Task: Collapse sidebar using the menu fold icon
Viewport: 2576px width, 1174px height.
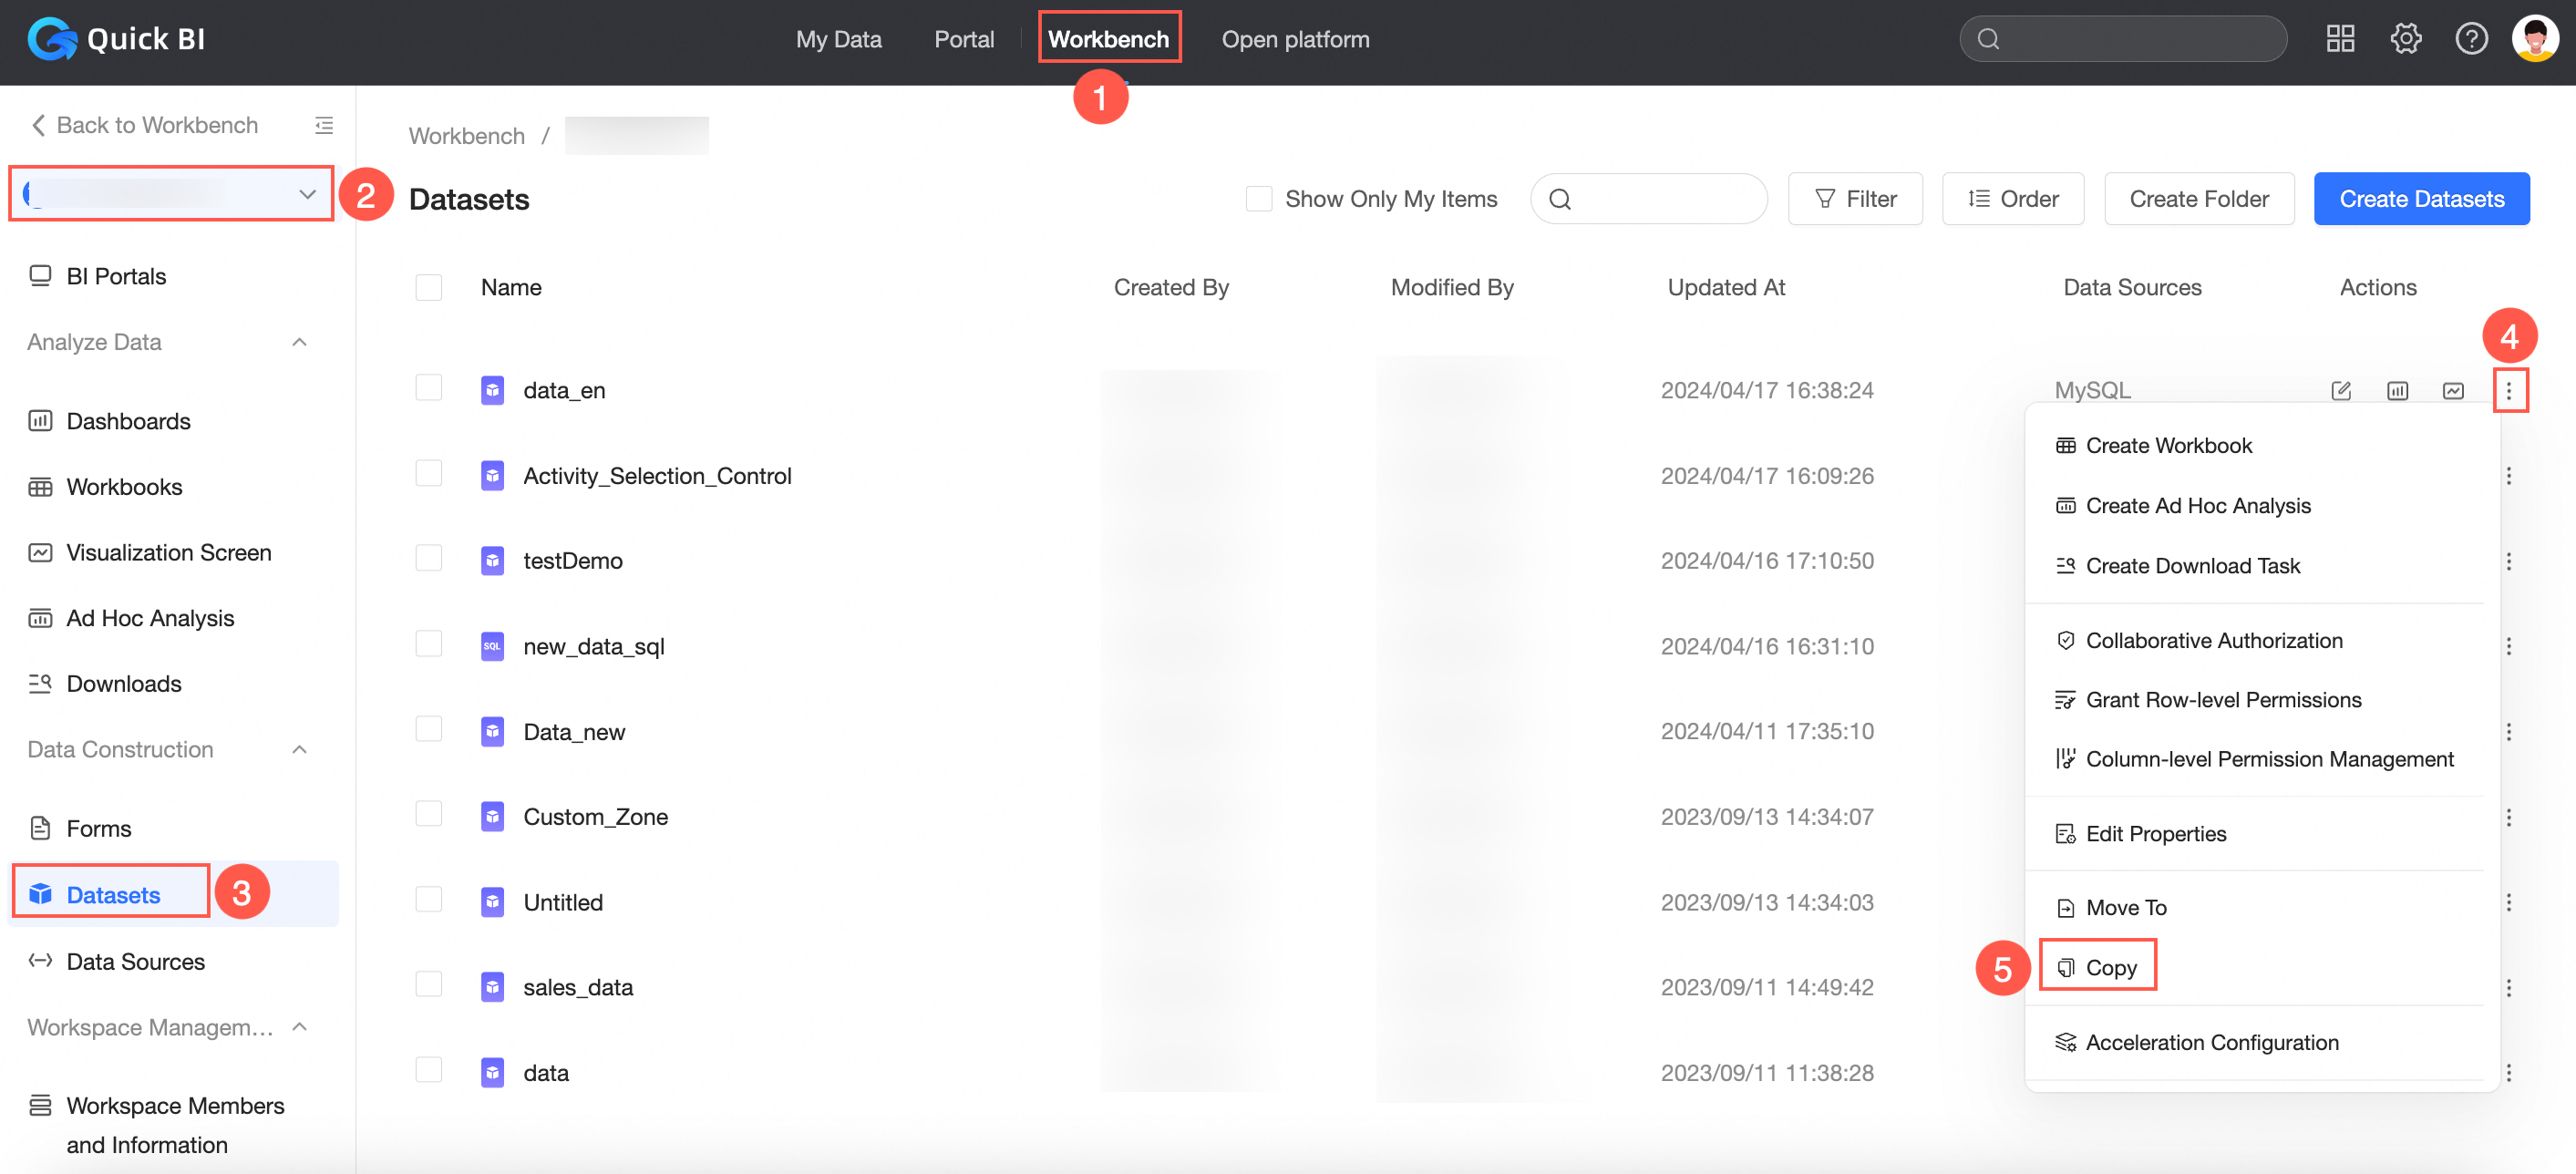Action: (324, 125)
